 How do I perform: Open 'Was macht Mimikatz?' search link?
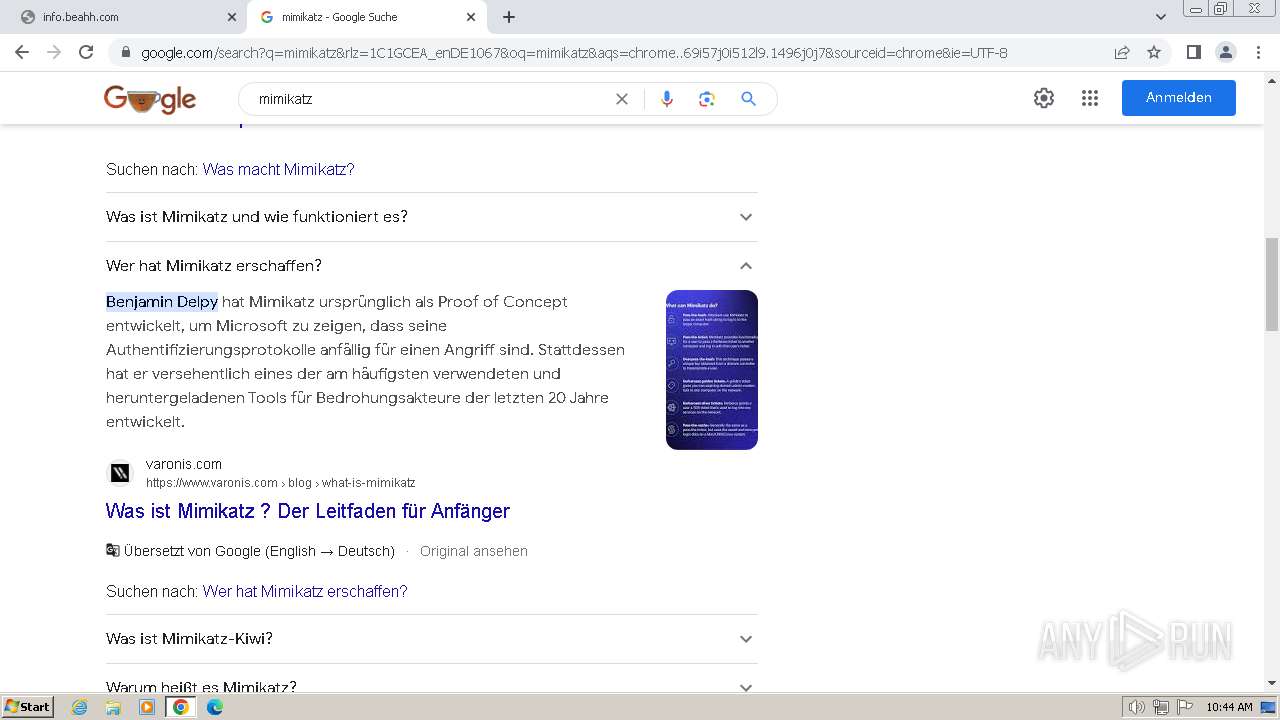[278, 169]
